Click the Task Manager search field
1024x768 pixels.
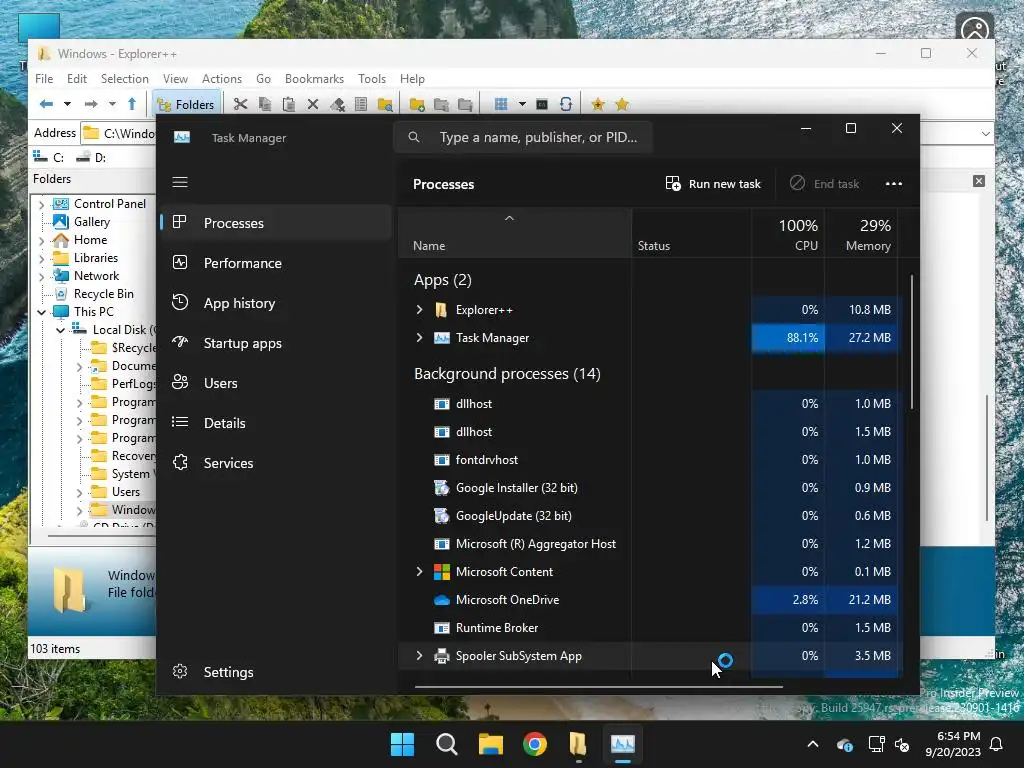pyautogui.click(x=523, y=137)
